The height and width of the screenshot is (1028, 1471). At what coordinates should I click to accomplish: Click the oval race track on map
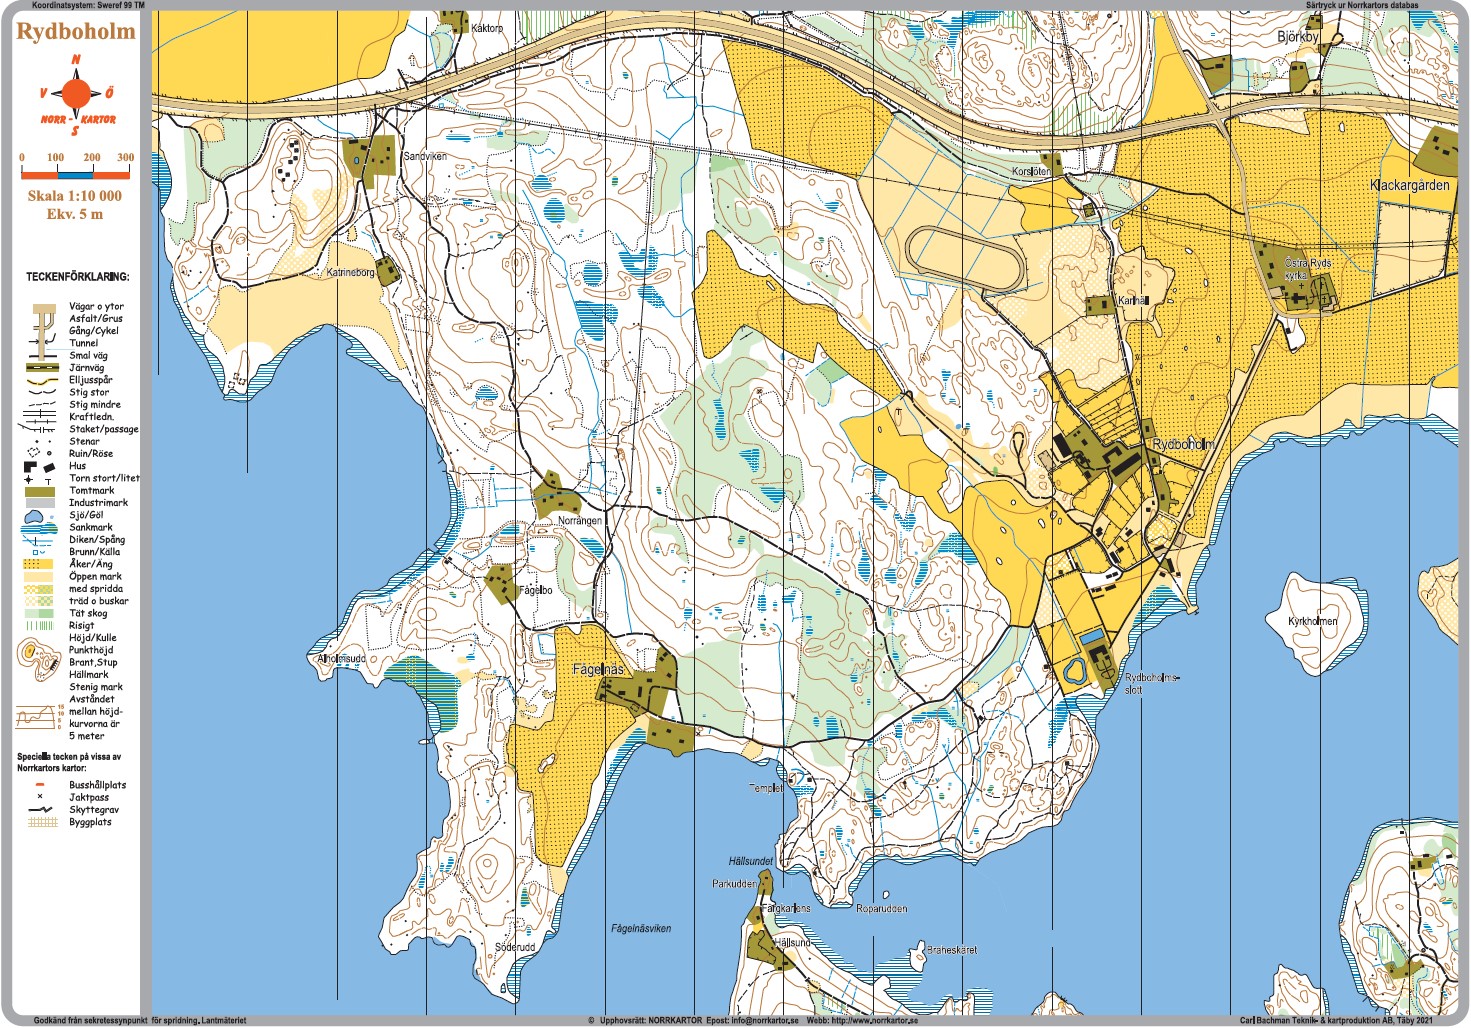(966, 258)
